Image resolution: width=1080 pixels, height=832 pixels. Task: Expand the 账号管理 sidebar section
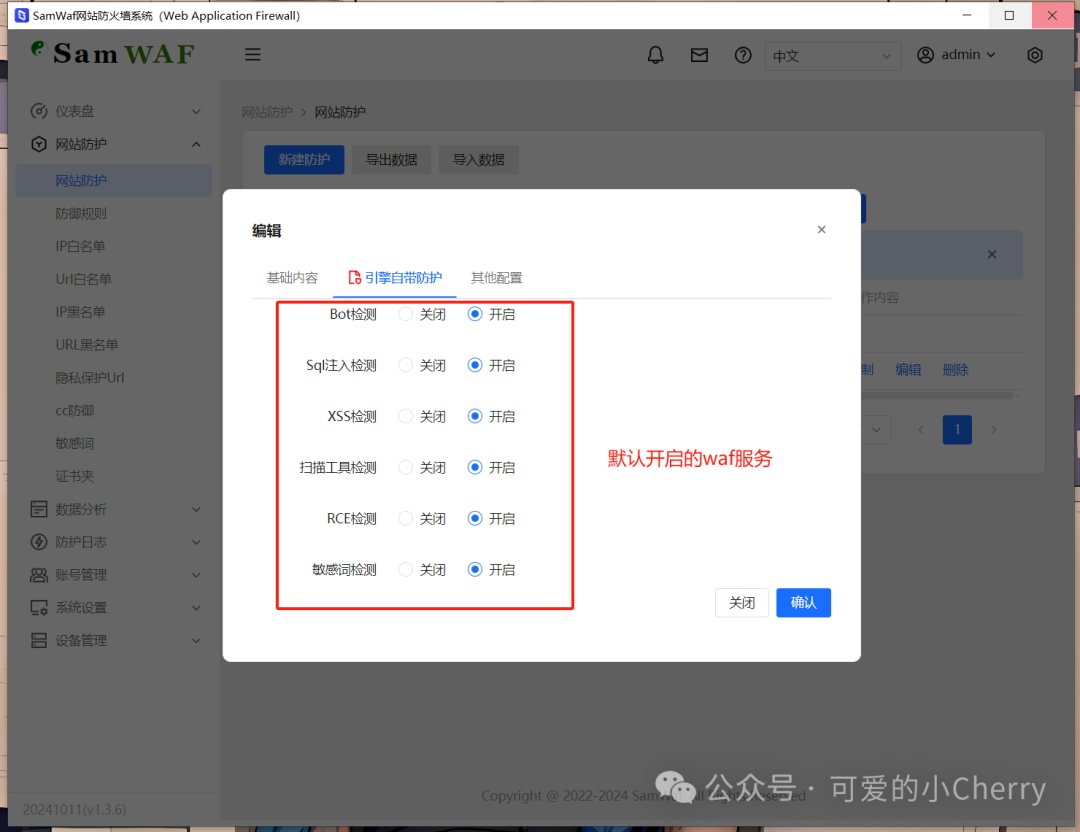coord(196,575)
